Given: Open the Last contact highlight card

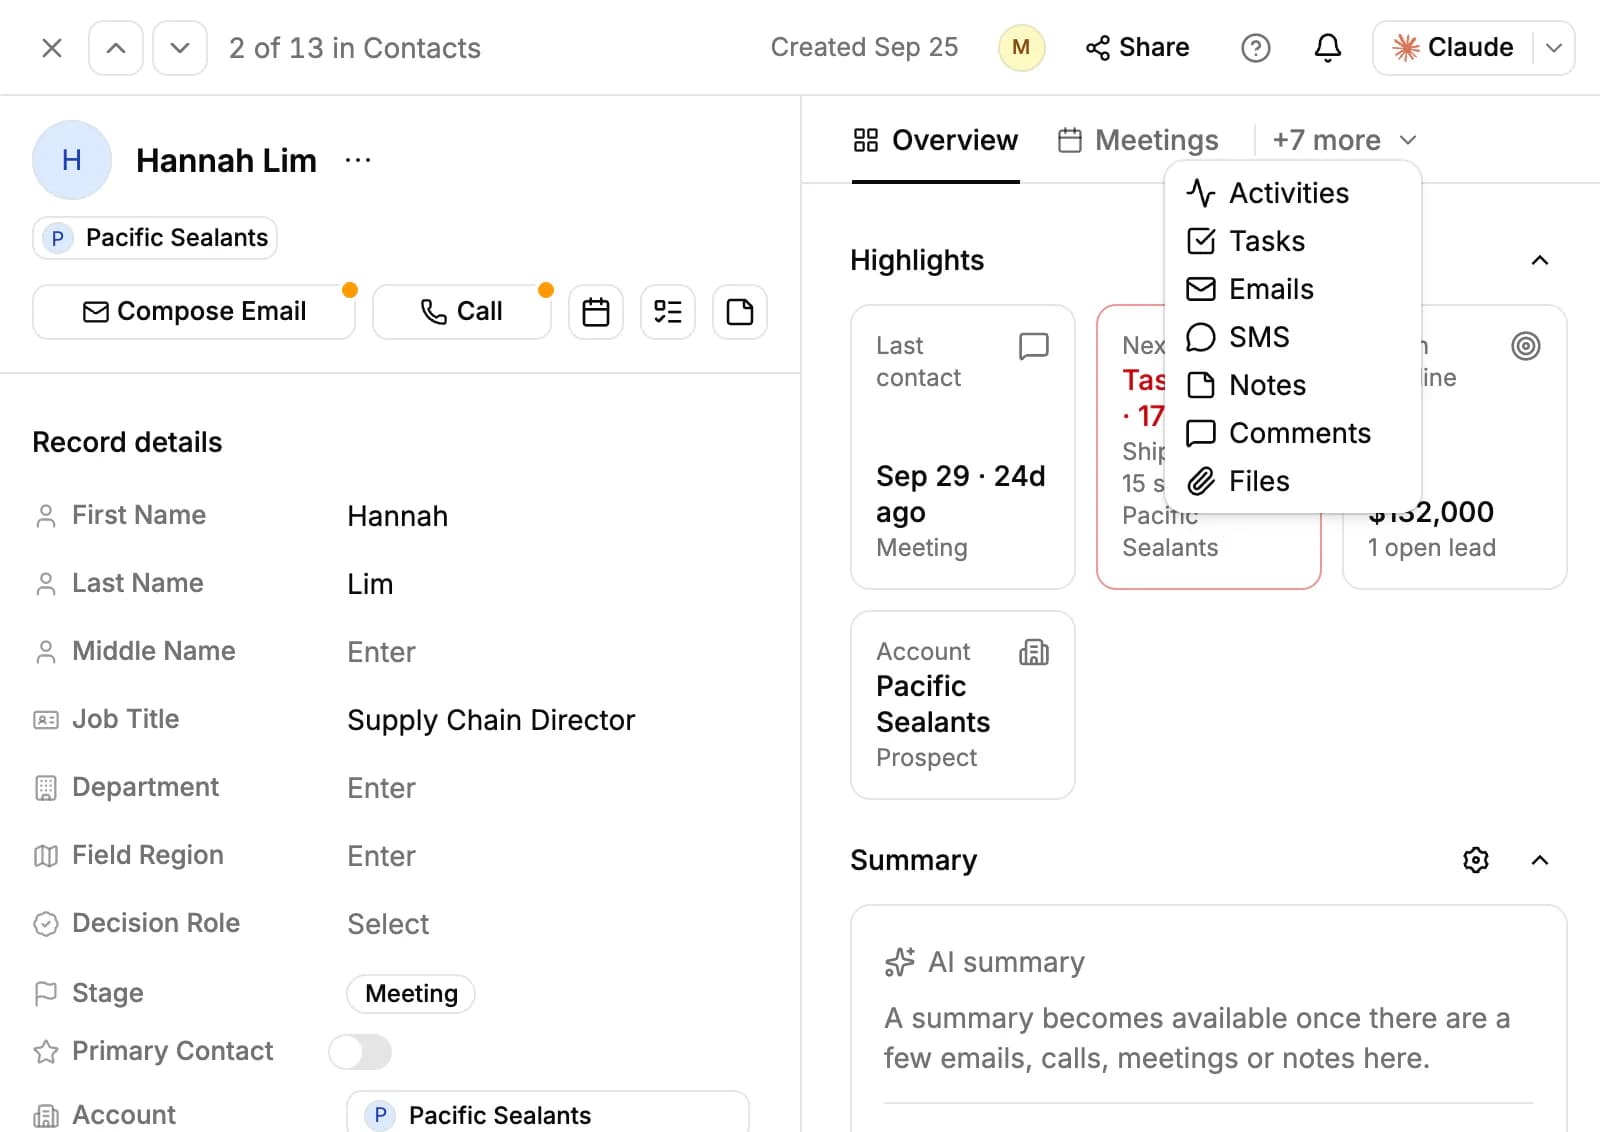Looking at the screenshot, I should coord(963,447).
